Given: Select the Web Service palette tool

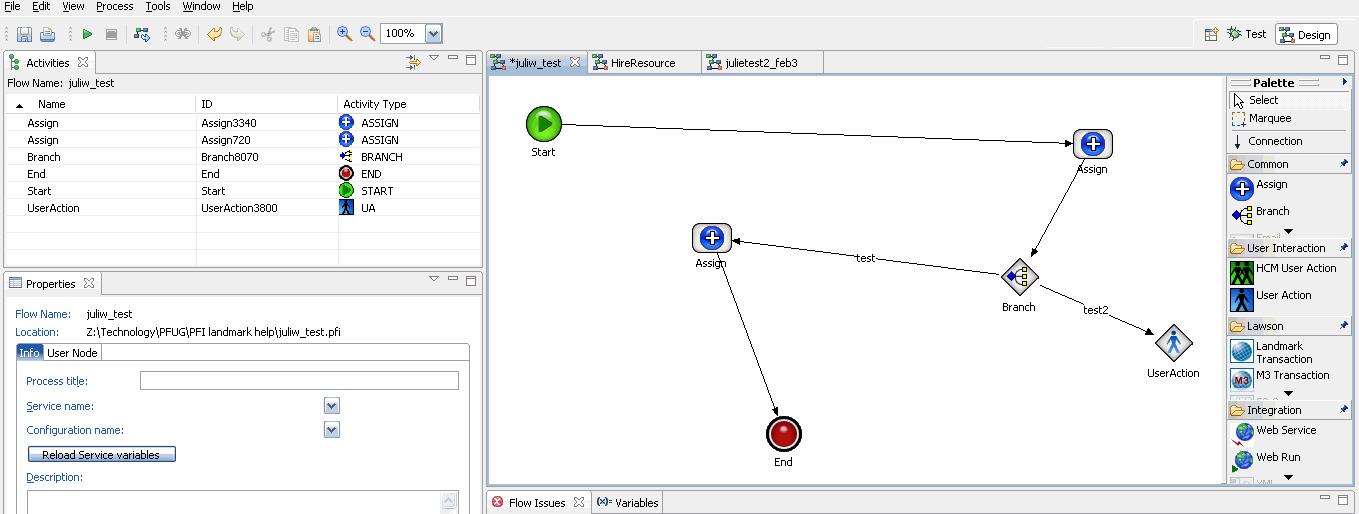Looking at the screenshot, I should pos(1284,431).
